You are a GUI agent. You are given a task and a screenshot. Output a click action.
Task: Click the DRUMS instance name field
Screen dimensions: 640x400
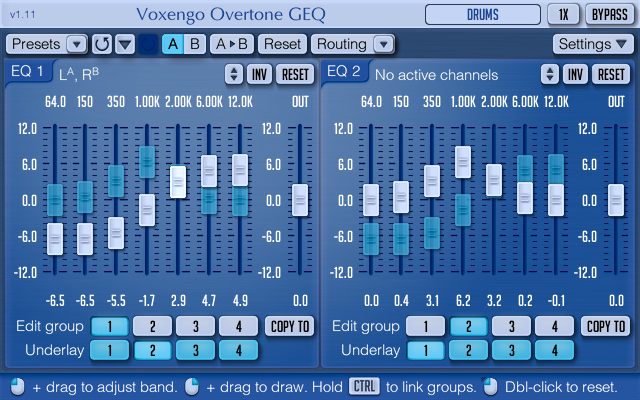click(483, 15)
